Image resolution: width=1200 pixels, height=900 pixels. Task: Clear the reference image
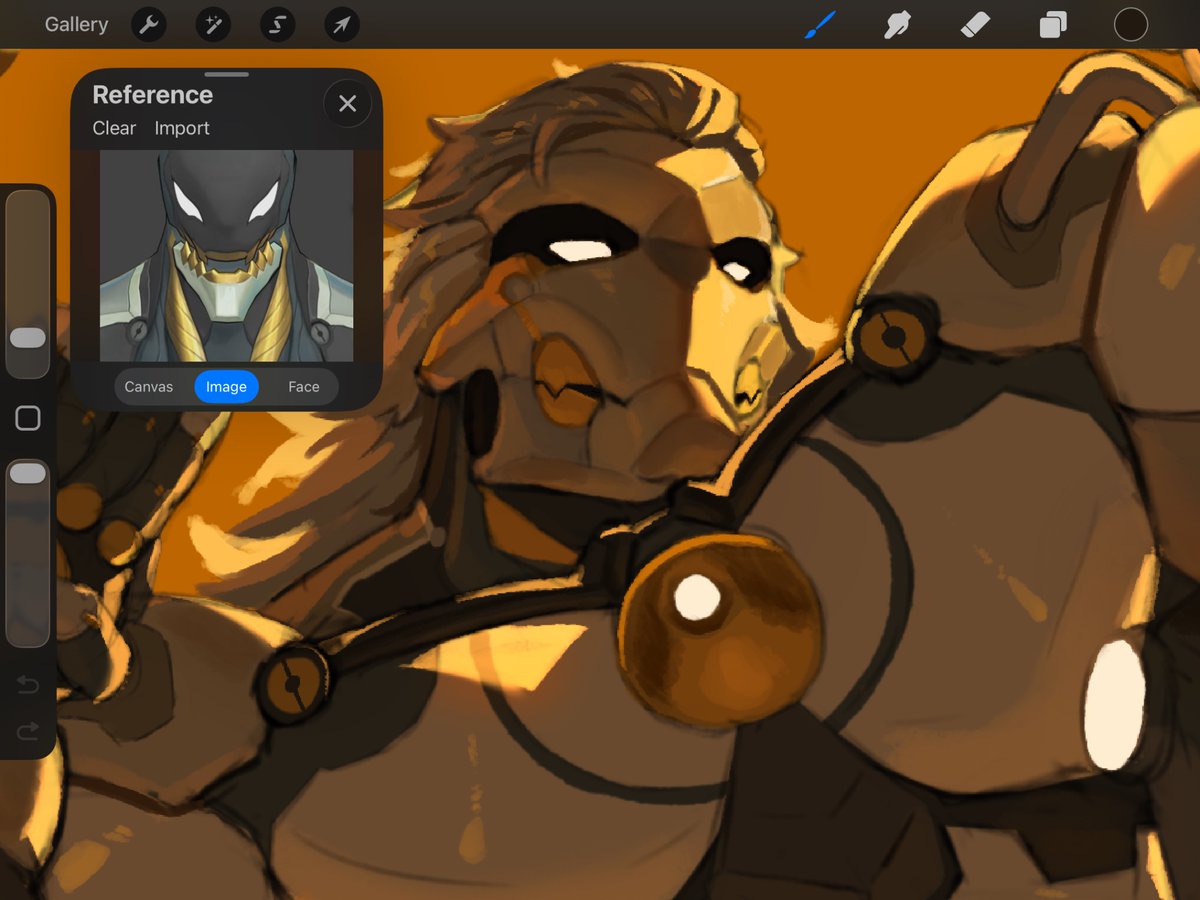(114, 128)
